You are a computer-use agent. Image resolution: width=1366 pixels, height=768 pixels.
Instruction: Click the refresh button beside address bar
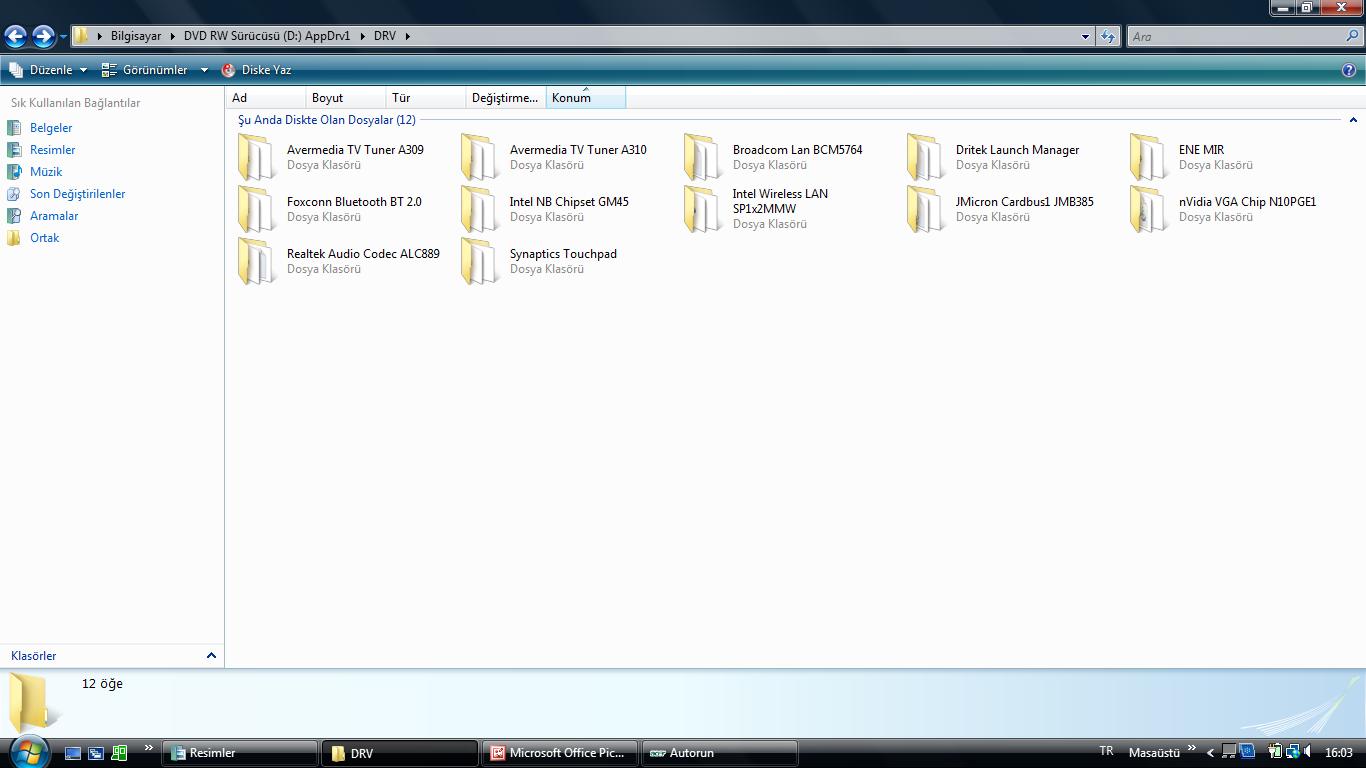(1107, 36)
